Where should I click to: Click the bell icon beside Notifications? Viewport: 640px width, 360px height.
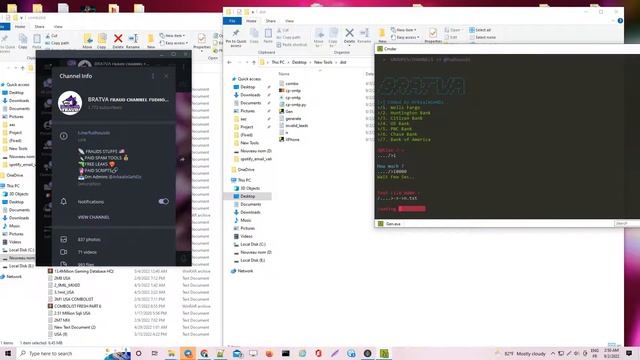(x=64, y=201)
